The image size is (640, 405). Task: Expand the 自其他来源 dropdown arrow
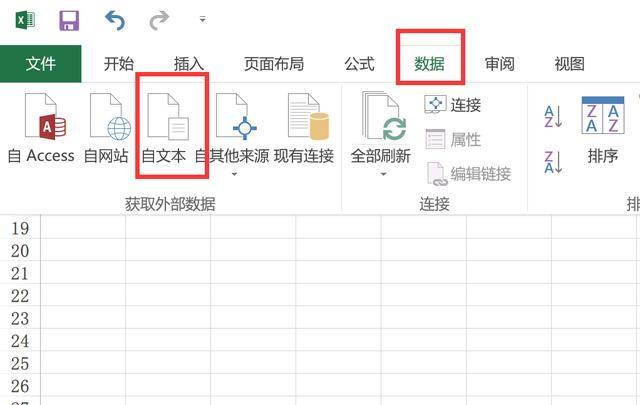pyautogui.click(x=234, y=174)
